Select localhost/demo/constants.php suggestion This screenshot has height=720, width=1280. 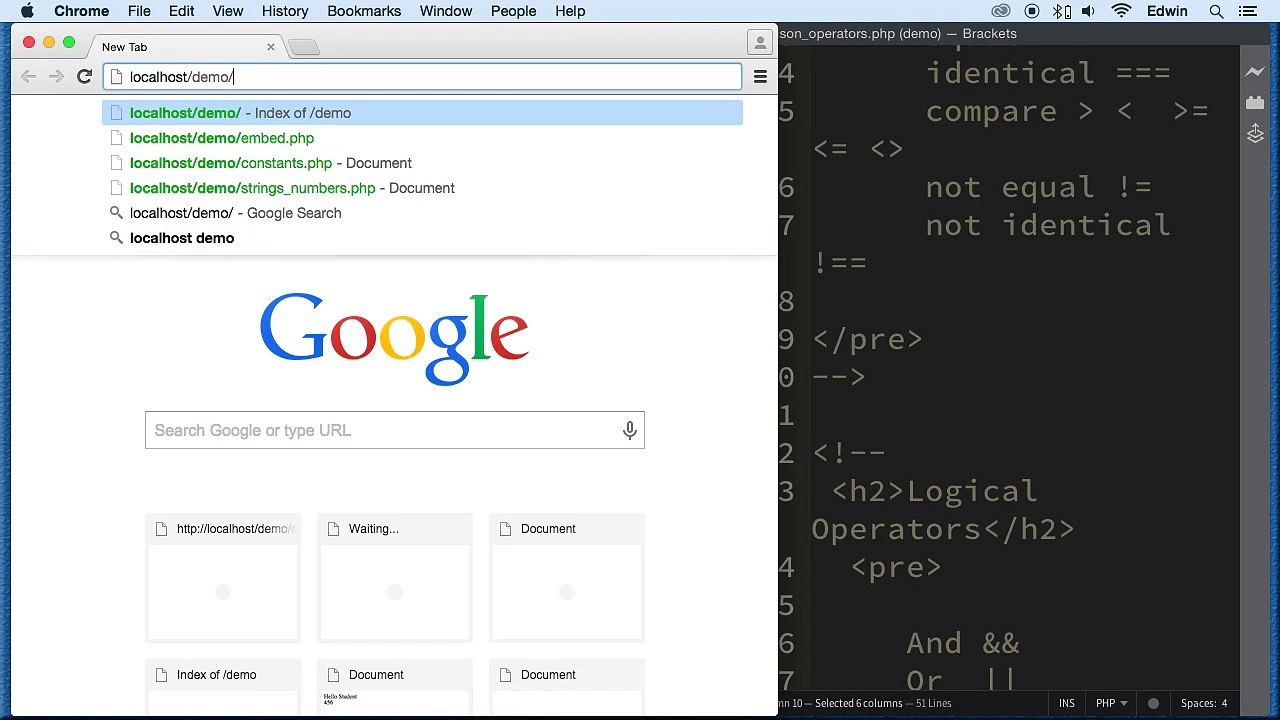pyautogui.click(x=422, y=163)
